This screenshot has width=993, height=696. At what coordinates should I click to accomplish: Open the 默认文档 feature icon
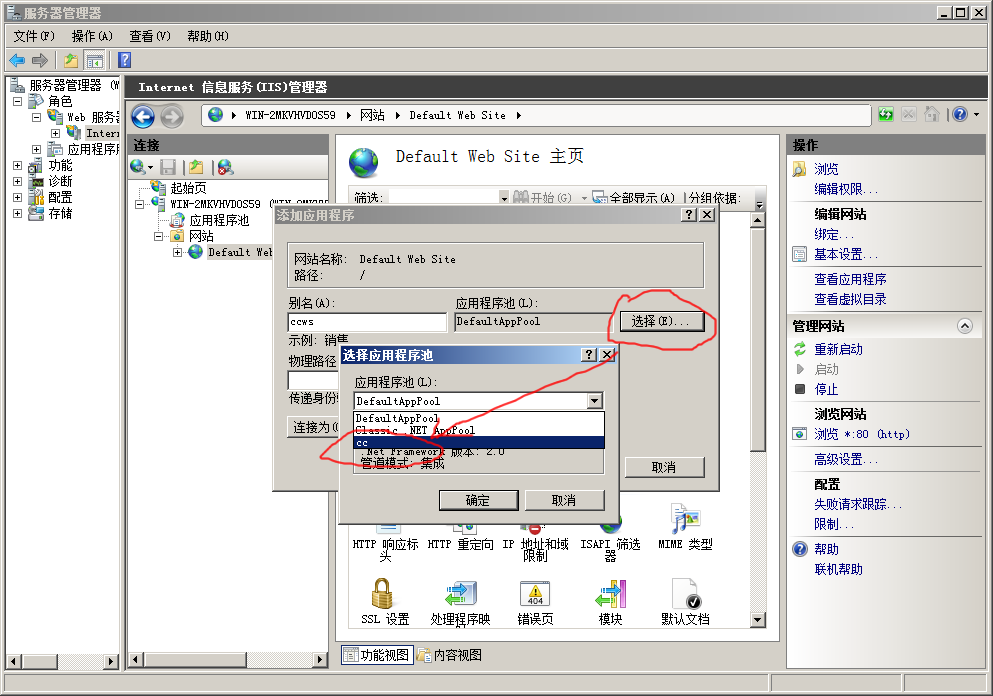pos(685,594)
